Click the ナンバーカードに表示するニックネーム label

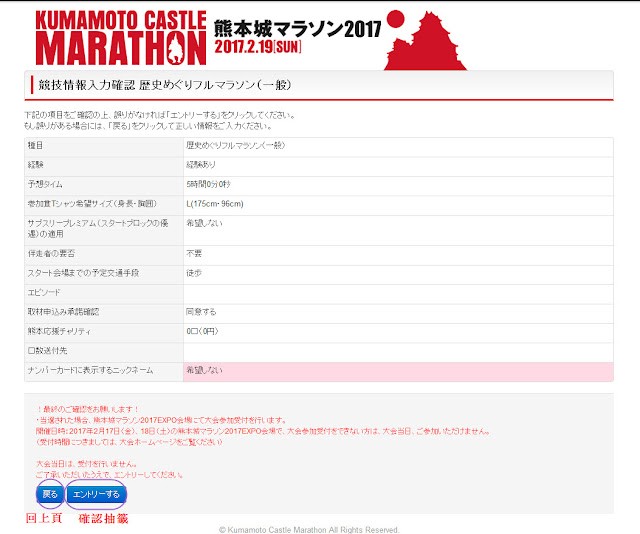90,370
